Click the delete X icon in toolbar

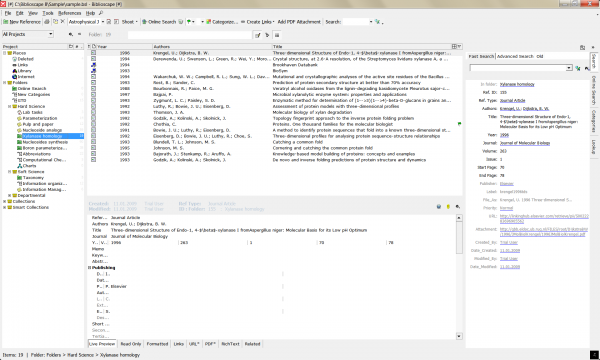click(63, 22)
